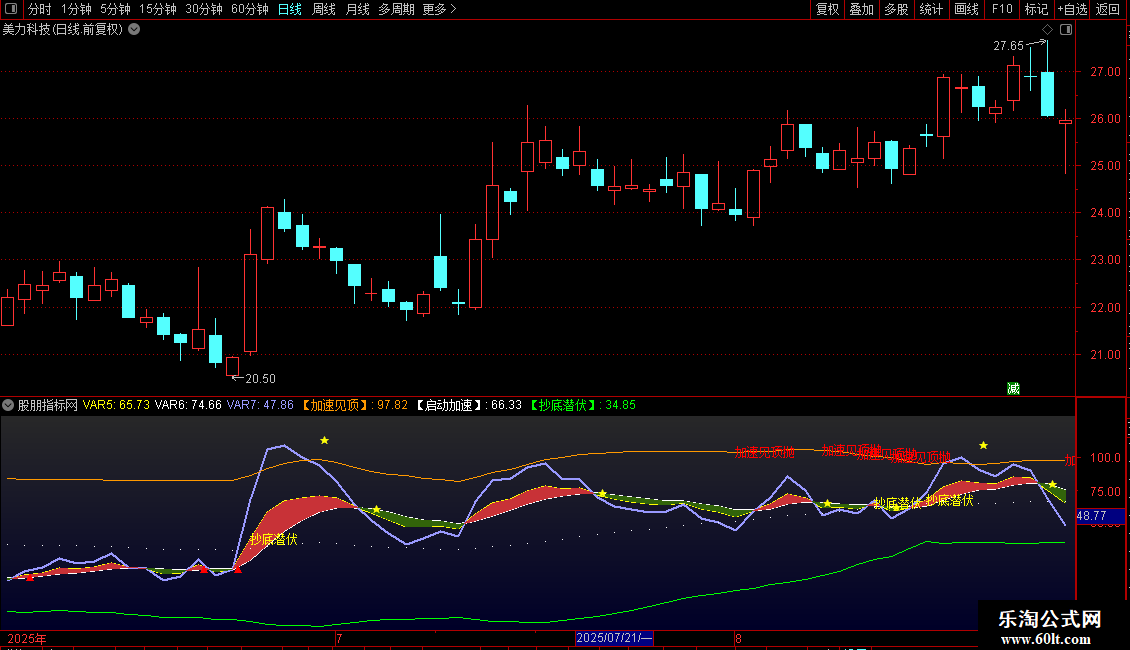The width and height of the screenshot is (1130, 650).
Task: Expand the 更多 periods list
Action: pyautogui.click(x=439, y=9)
